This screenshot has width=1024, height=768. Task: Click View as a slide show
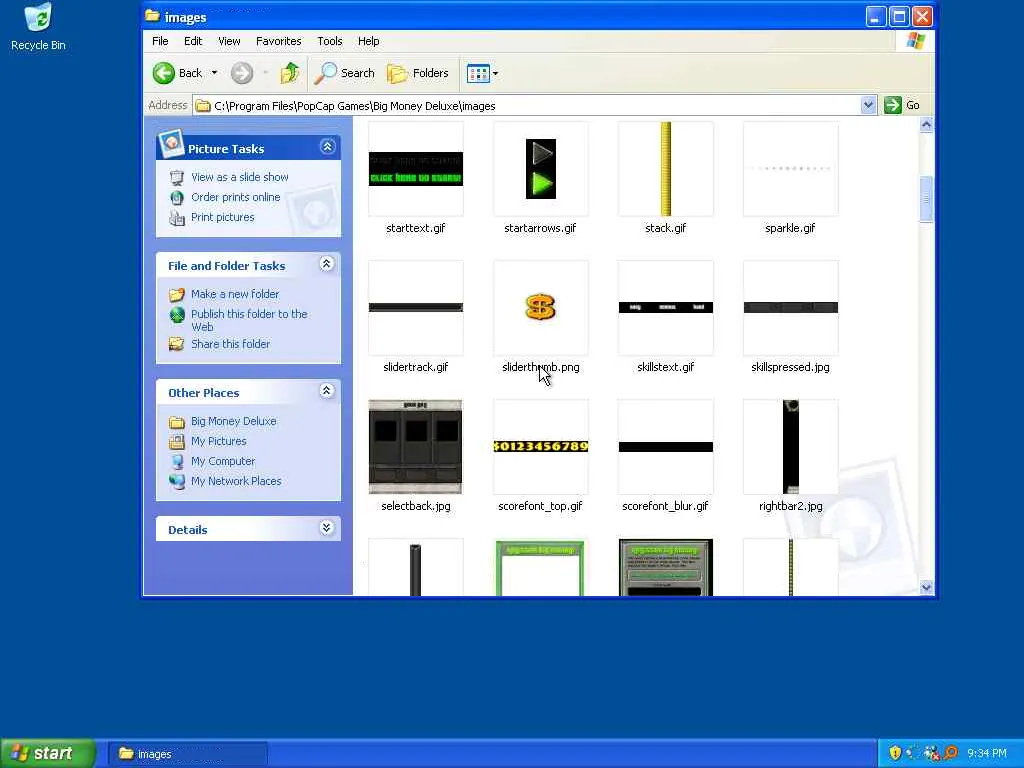tap(240, 177)
